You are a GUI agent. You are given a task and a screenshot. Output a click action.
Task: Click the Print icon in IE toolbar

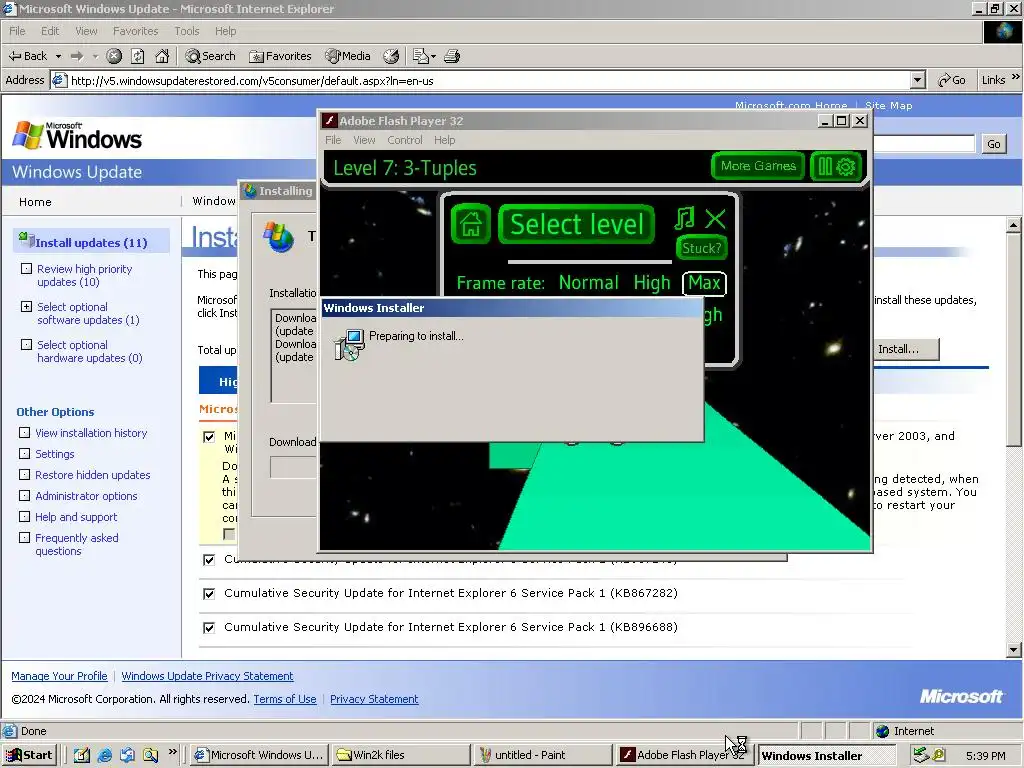[x=452, y=56]
